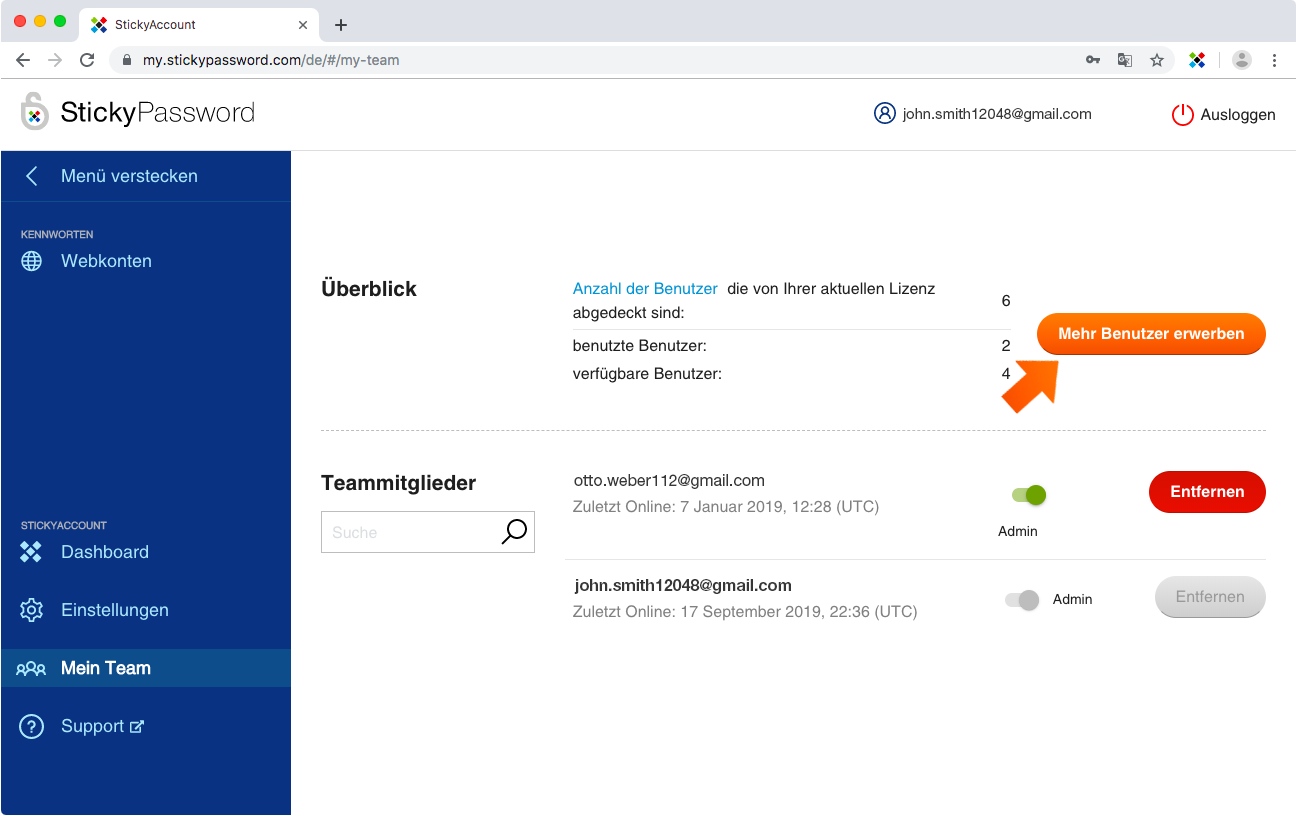Open saved passwords key icon
1296x816 pixels.
click(1093, 60)
